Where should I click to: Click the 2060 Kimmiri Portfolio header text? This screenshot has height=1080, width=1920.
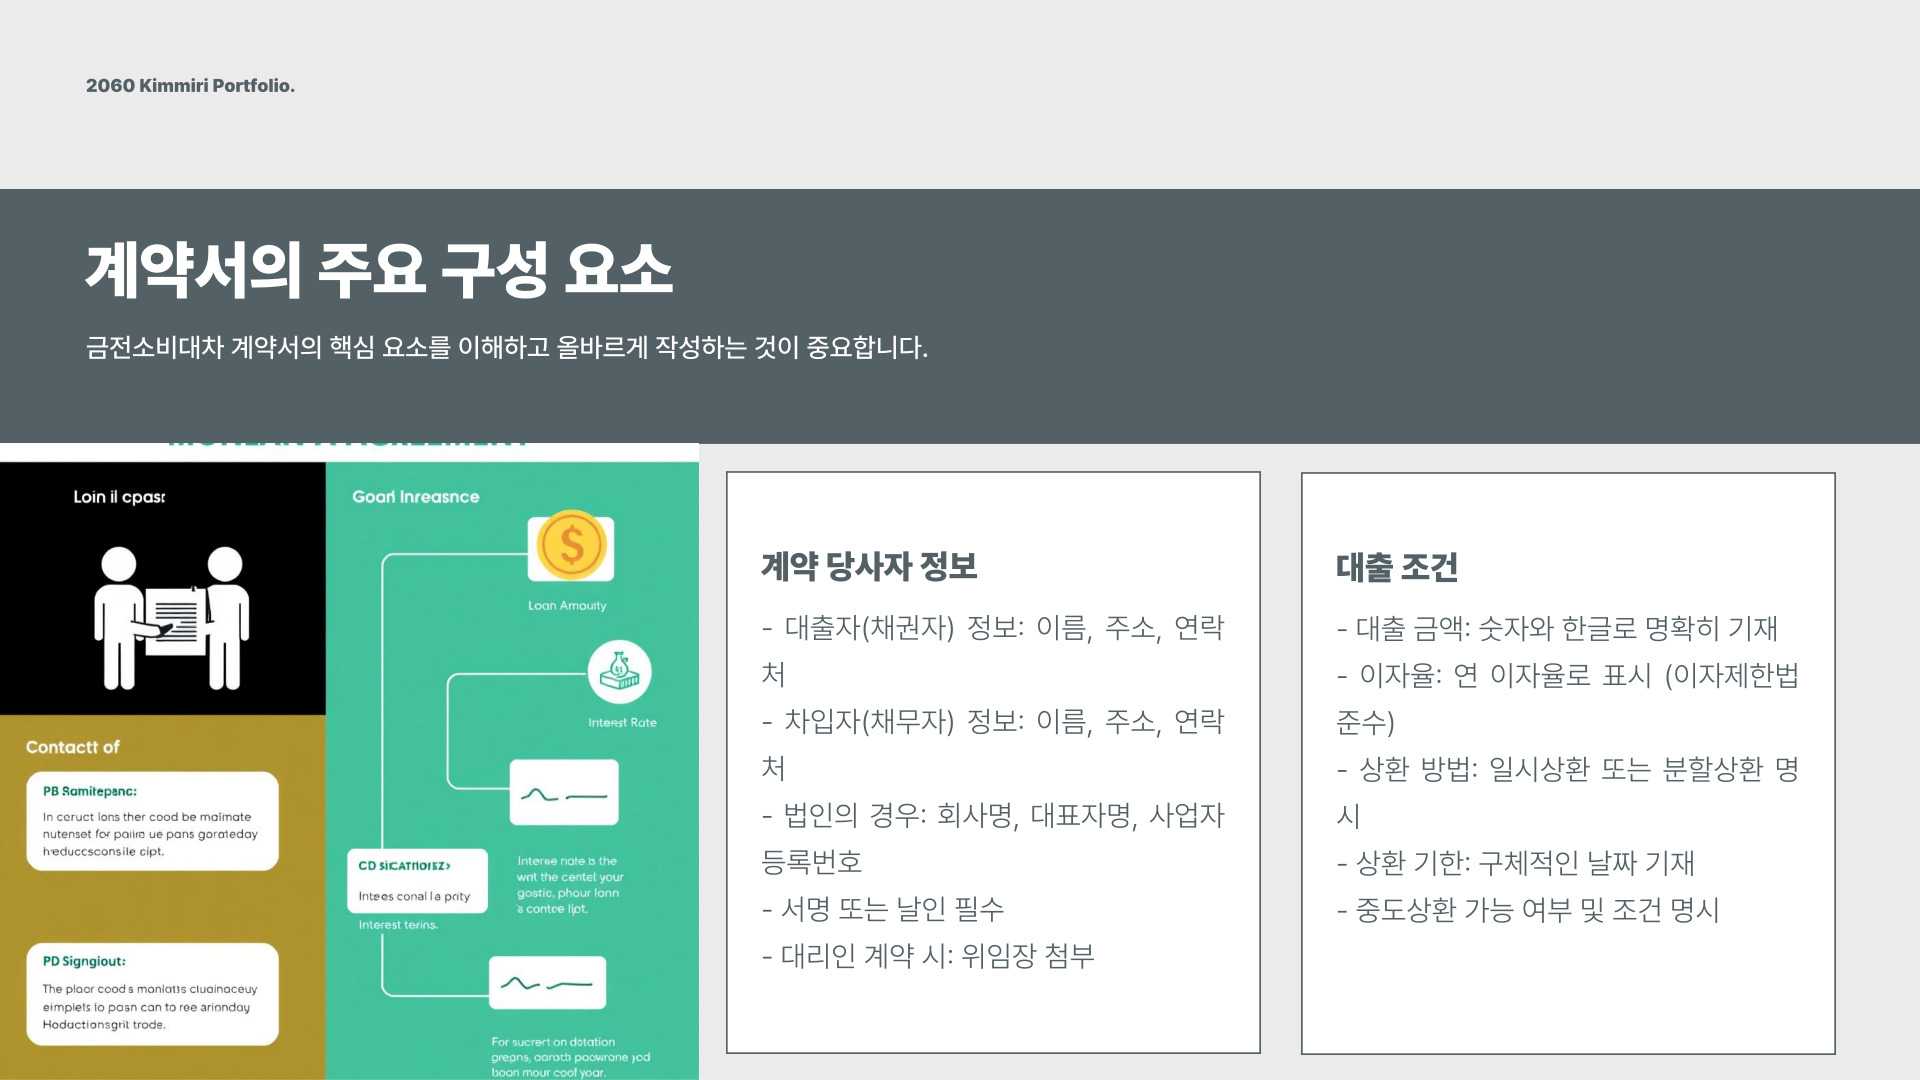tap(190, 86)
